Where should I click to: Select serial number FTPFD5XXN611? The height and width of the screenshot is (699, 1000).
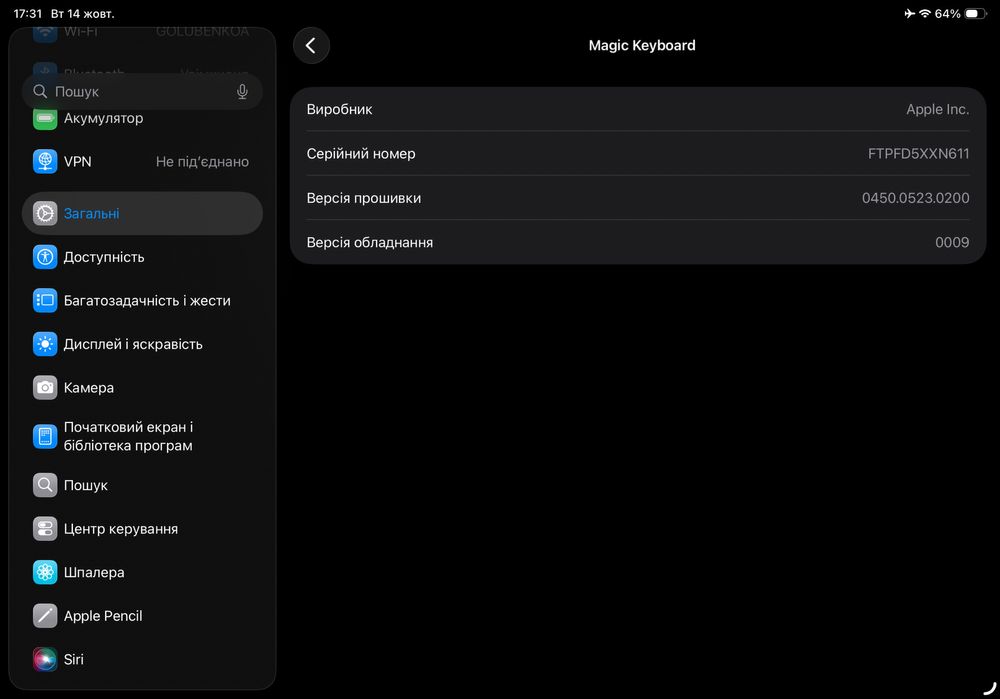tap(918, 154)
